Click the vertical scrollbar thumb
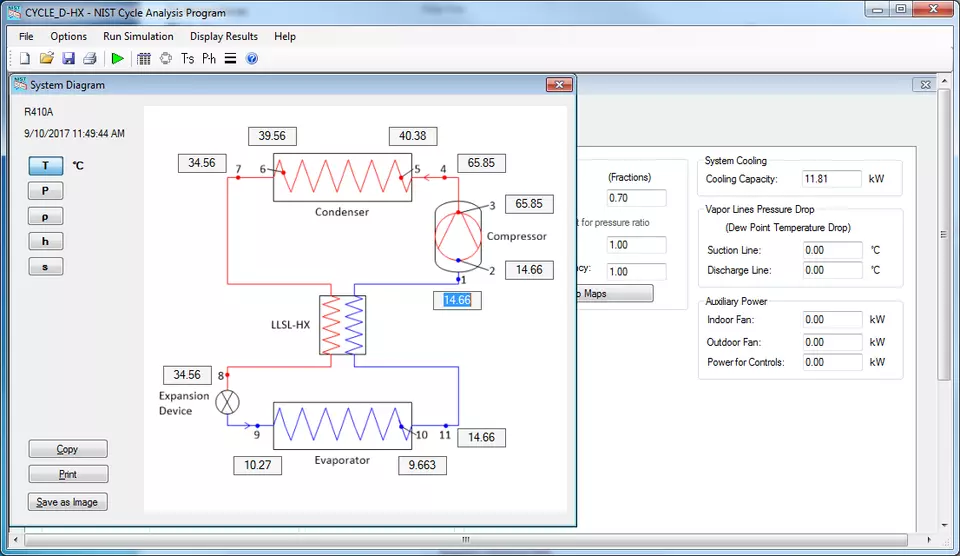Viewport: 960px width, 556px height. (943, 235)
